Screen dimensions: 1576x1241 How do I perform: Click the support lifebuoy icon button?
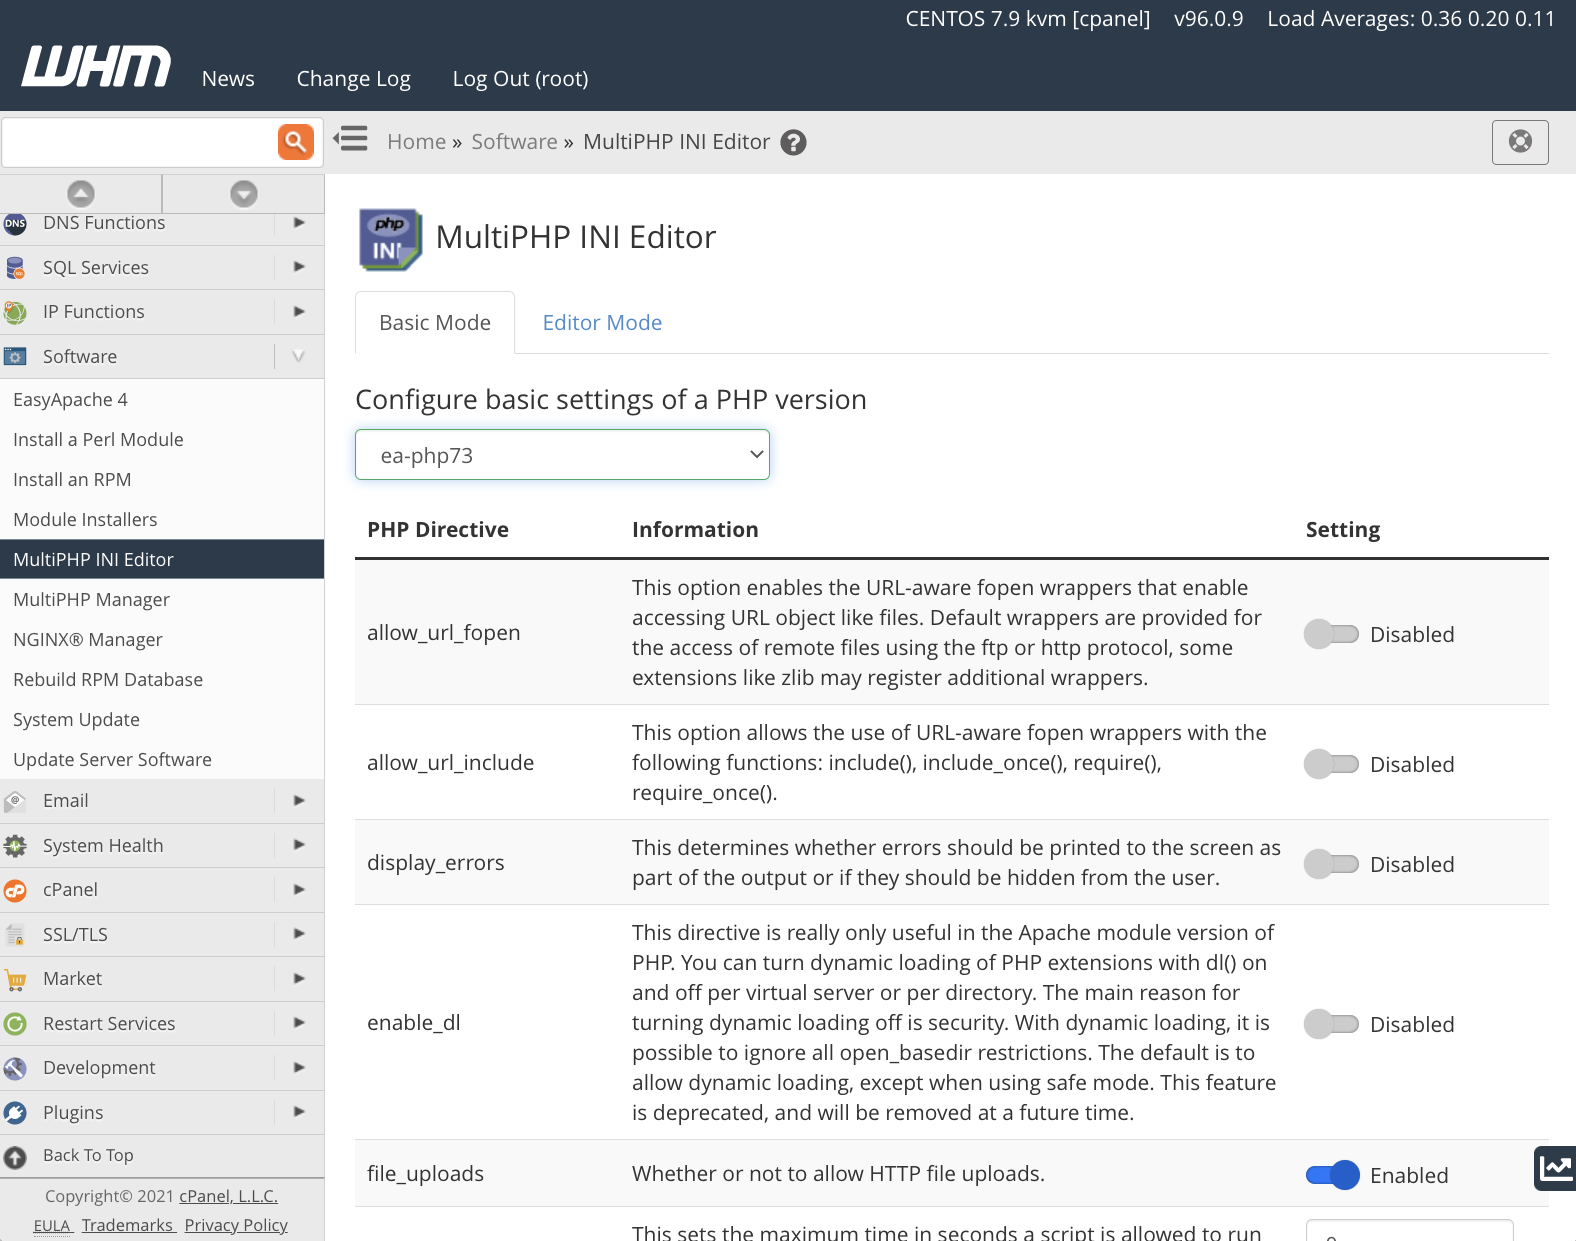coord(1519,142)
